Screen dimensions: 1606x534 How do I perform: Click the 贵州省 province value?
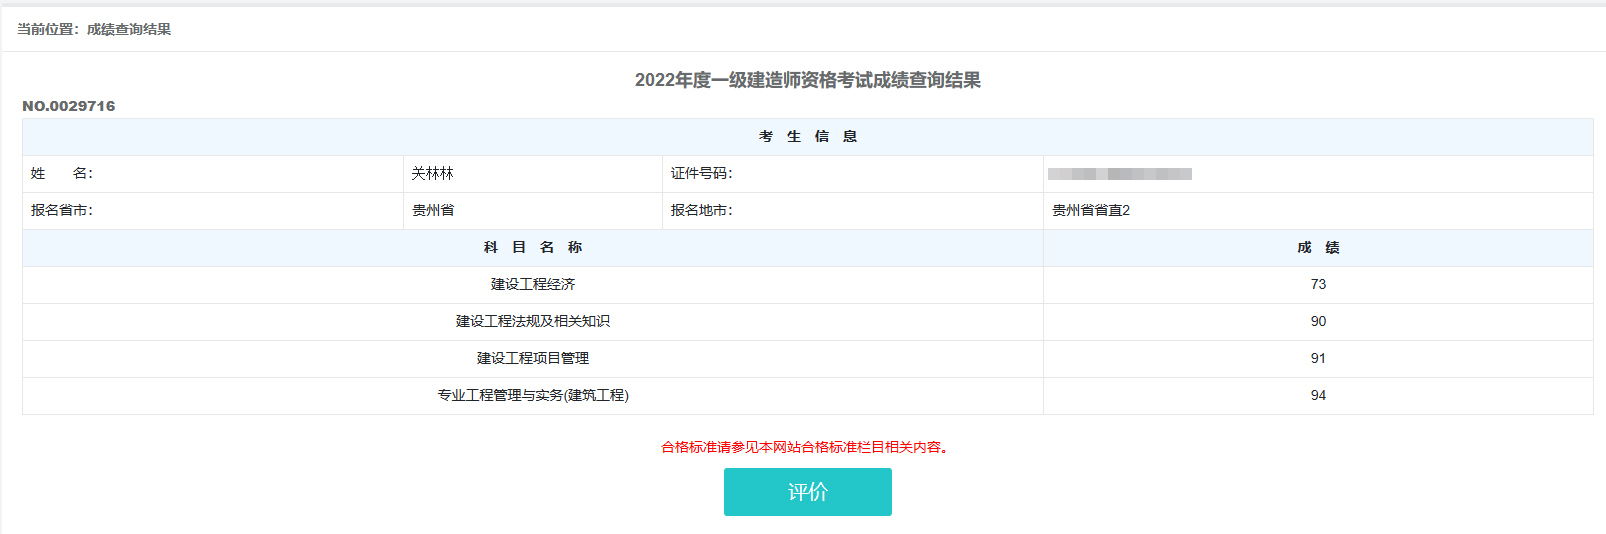coord(433,211)
